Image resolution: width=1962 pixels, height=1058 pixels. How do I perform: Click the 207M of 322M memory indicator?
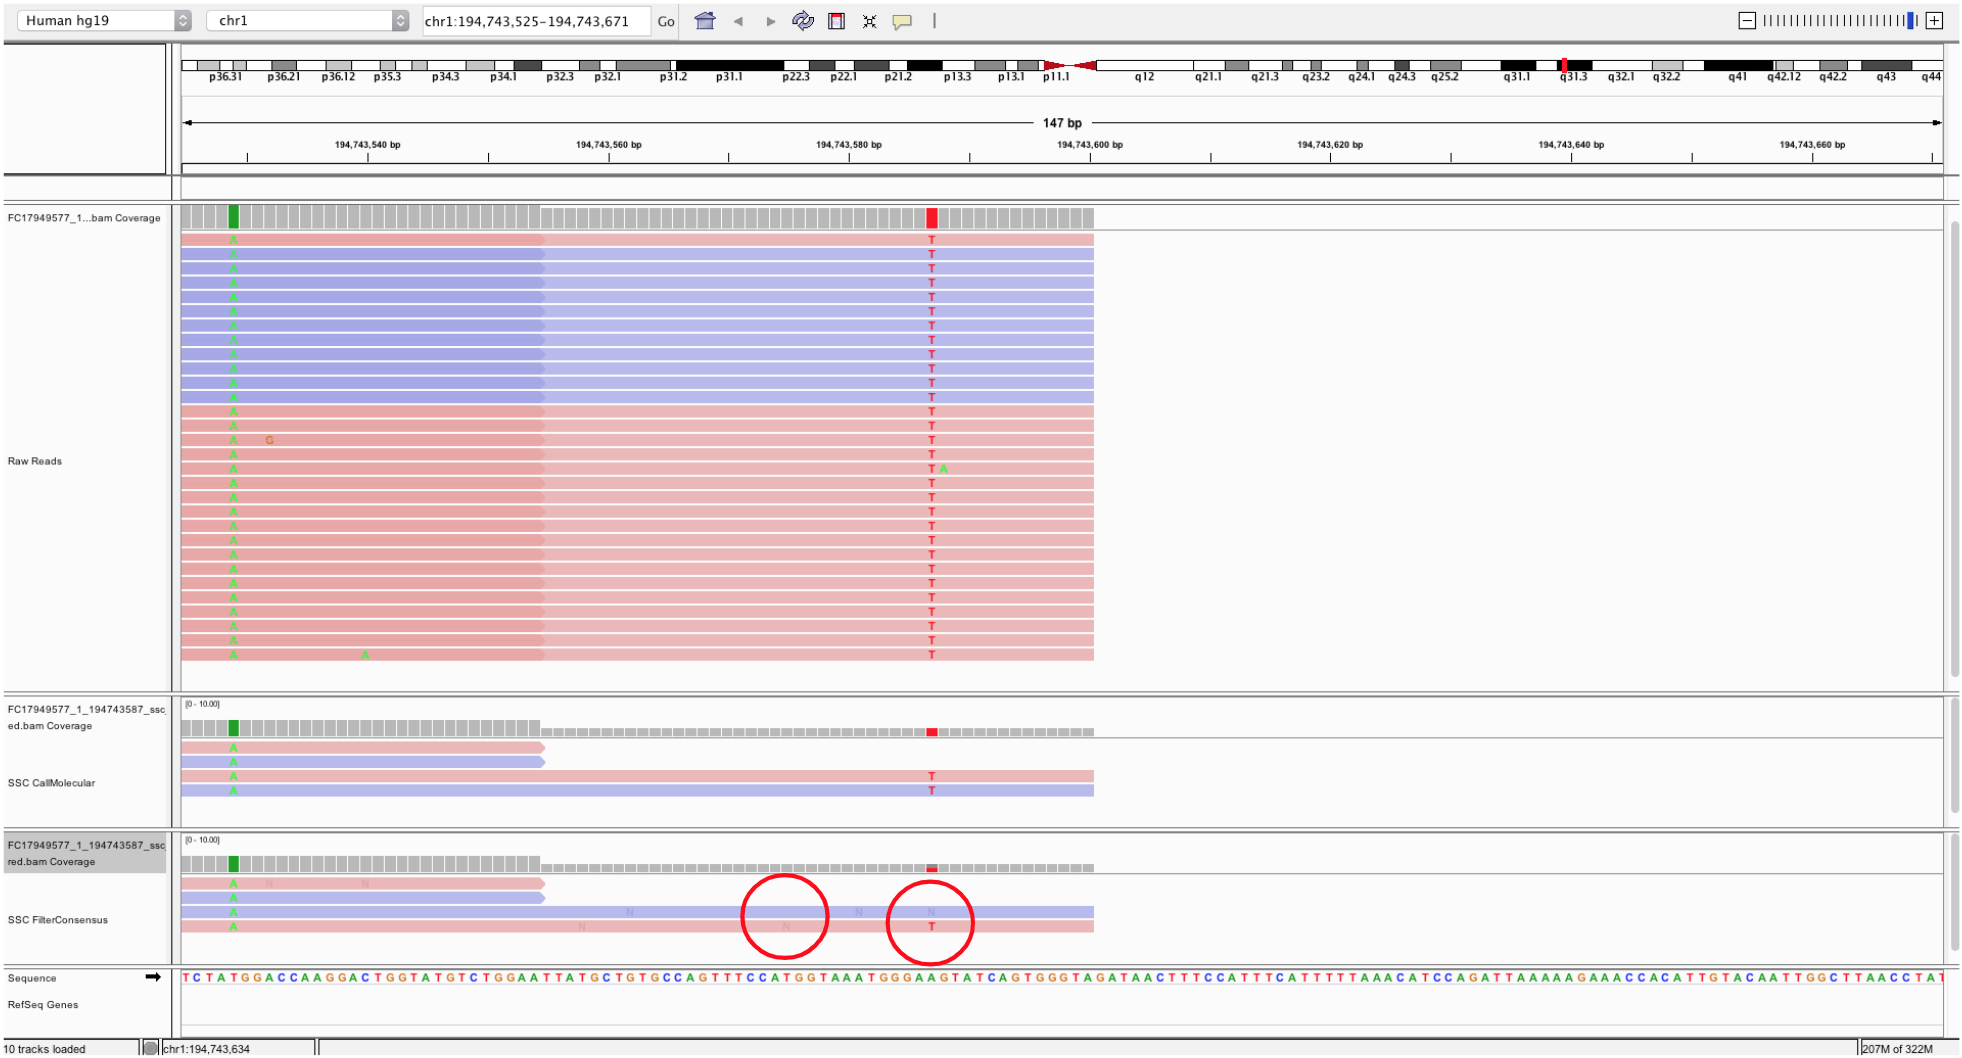pos(1900,1048)
